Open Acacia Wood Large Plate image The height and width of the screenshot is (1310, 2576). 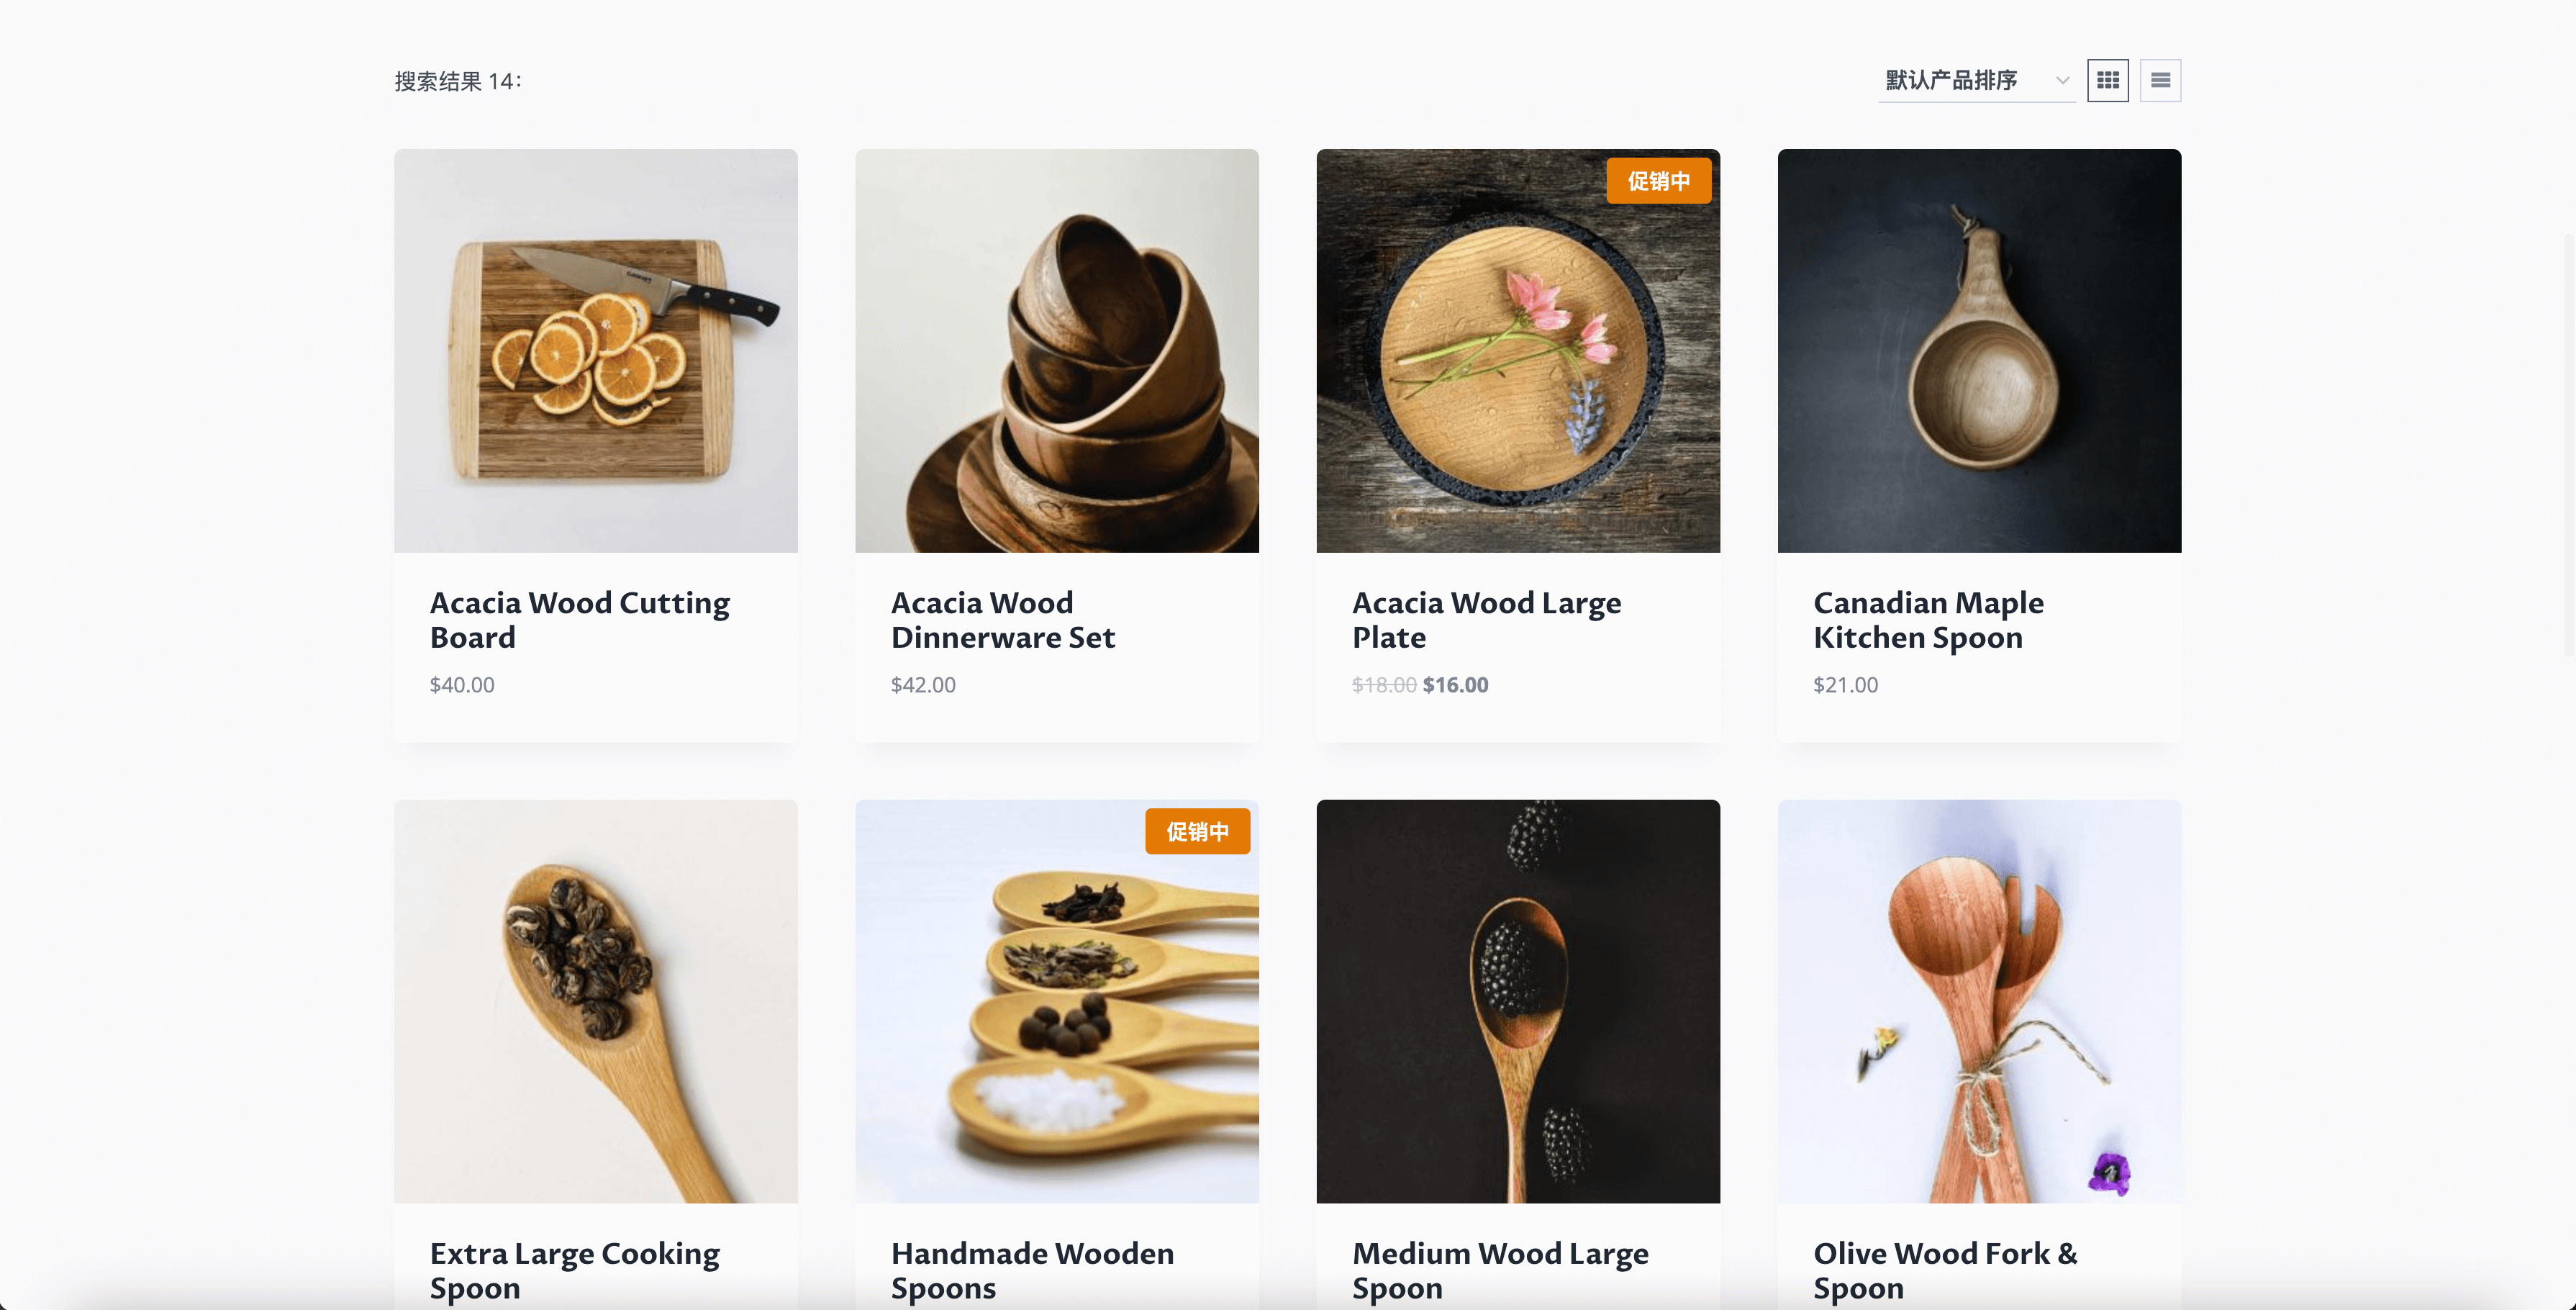pos(1518,351)
